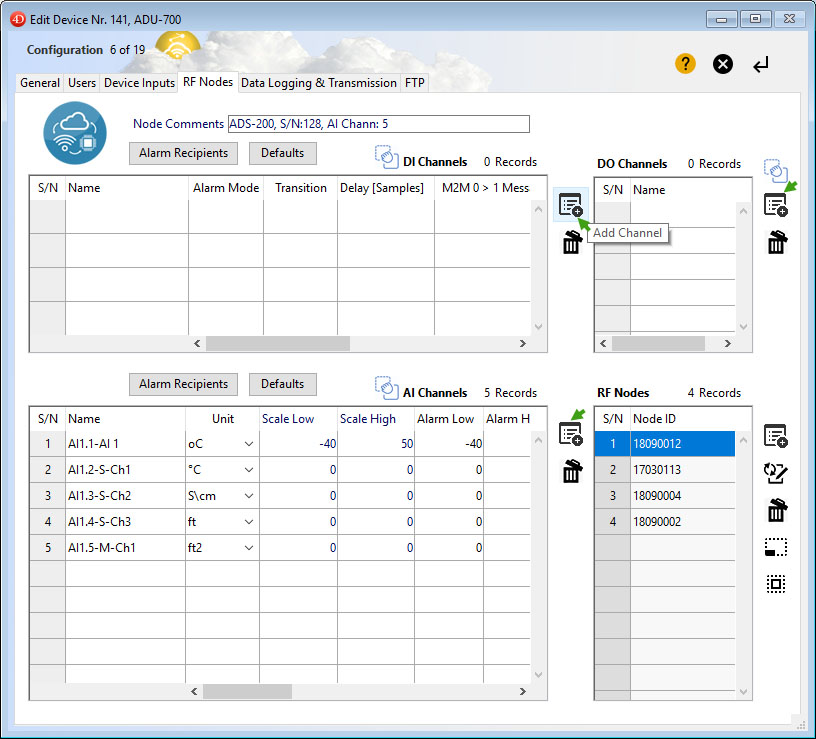This screenshot has width=816, height=739.
Task: Click the Alarm Mode column header
Action: point(226,188)
